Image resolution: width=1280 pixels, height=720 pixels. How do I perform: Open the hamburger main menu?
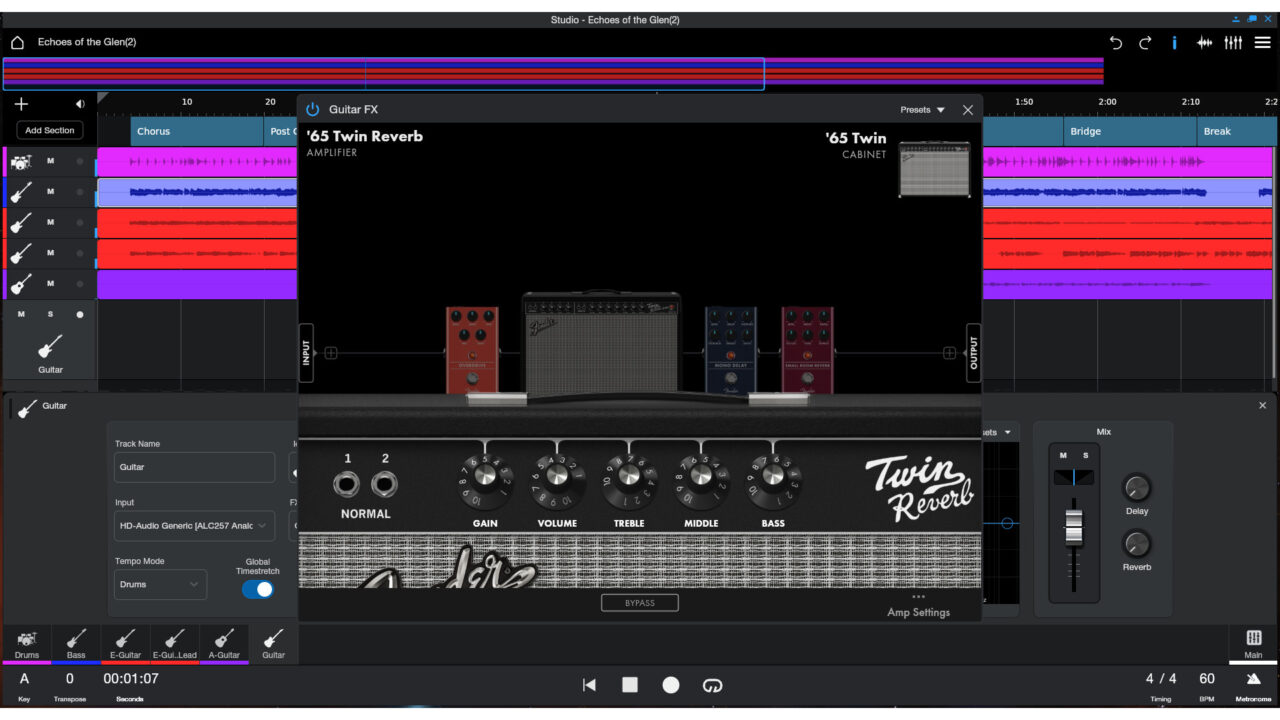1263,43
